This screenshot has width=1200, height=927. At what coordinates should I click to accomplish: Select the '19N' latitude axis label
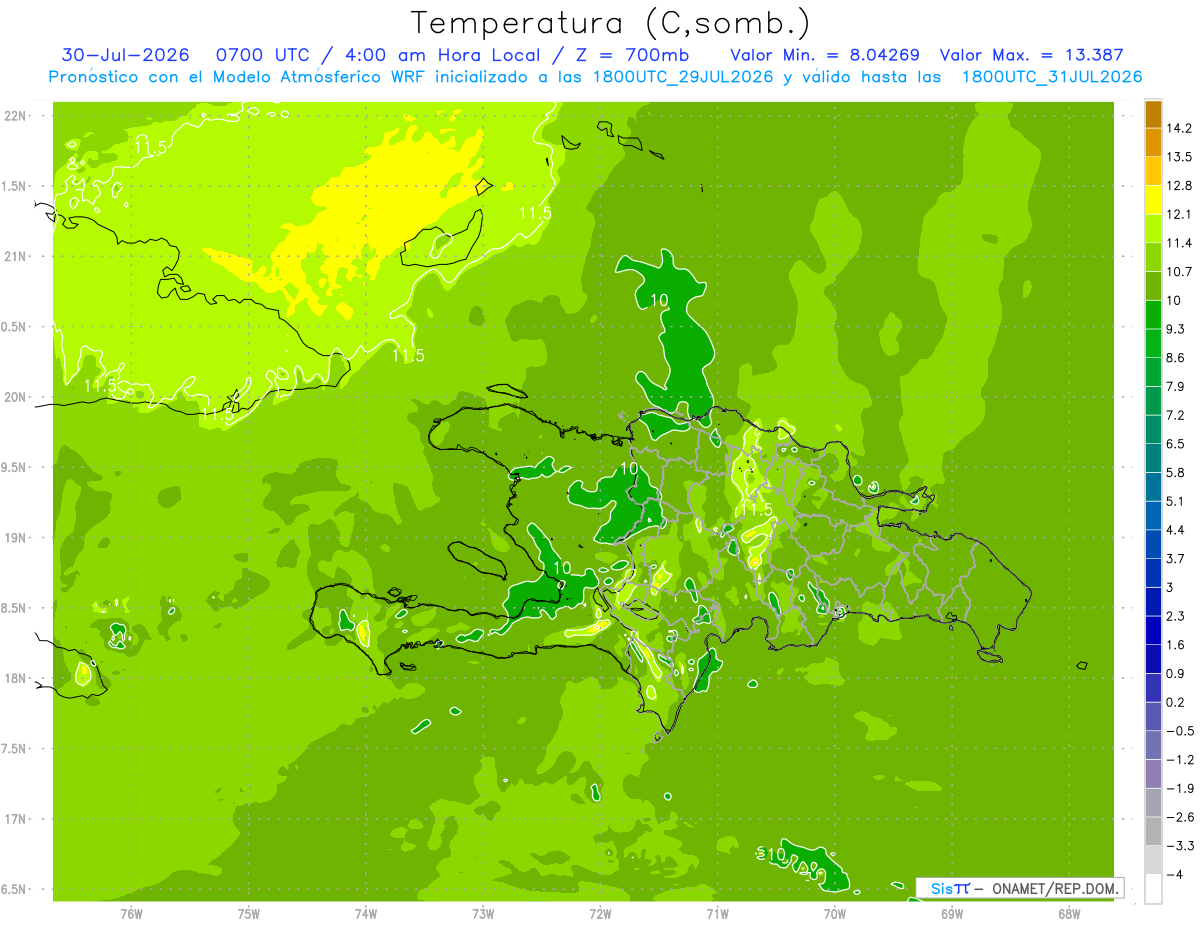[x=14, y=538]
